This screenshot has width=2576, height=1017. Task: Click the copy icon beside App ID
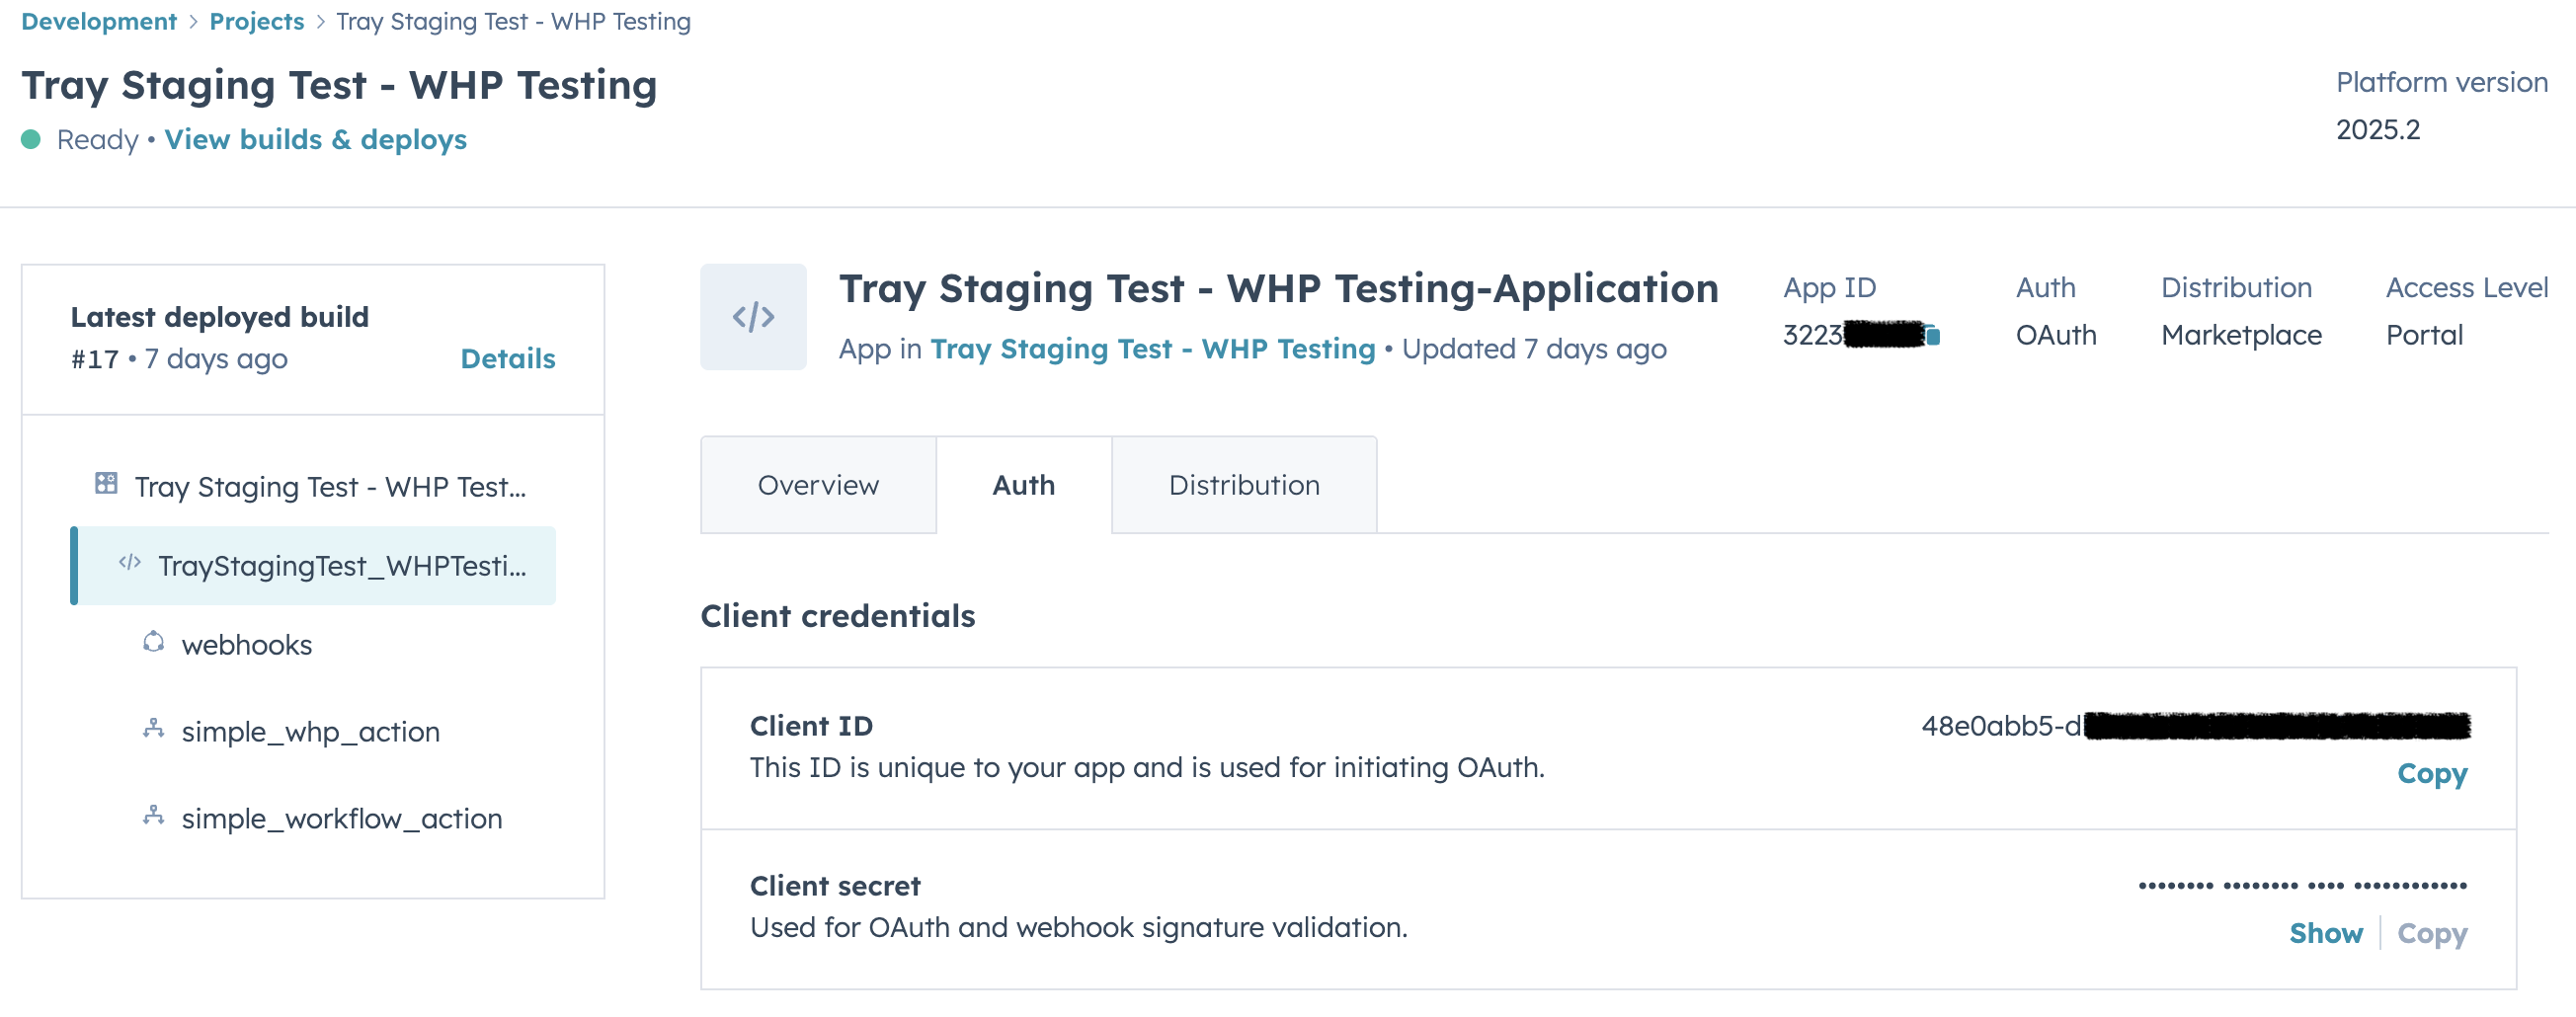click(x=1933, y=336)
